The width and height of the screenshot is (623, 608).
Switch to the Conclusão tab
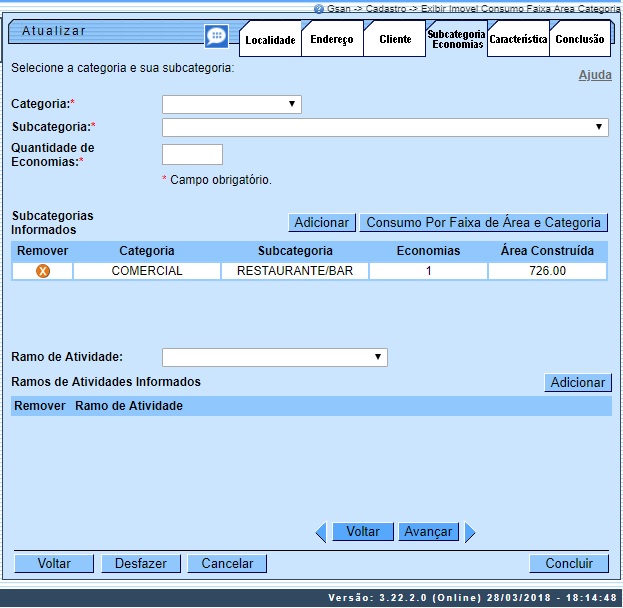(580, 40)
